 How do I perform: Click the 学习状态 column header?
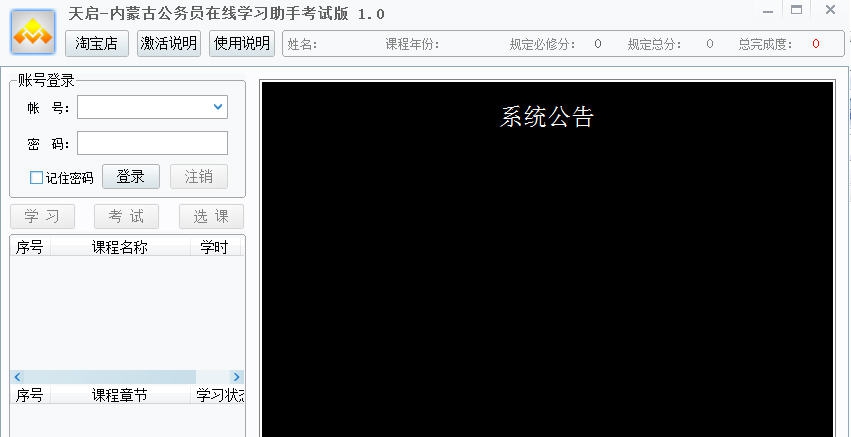click(218, 396)
